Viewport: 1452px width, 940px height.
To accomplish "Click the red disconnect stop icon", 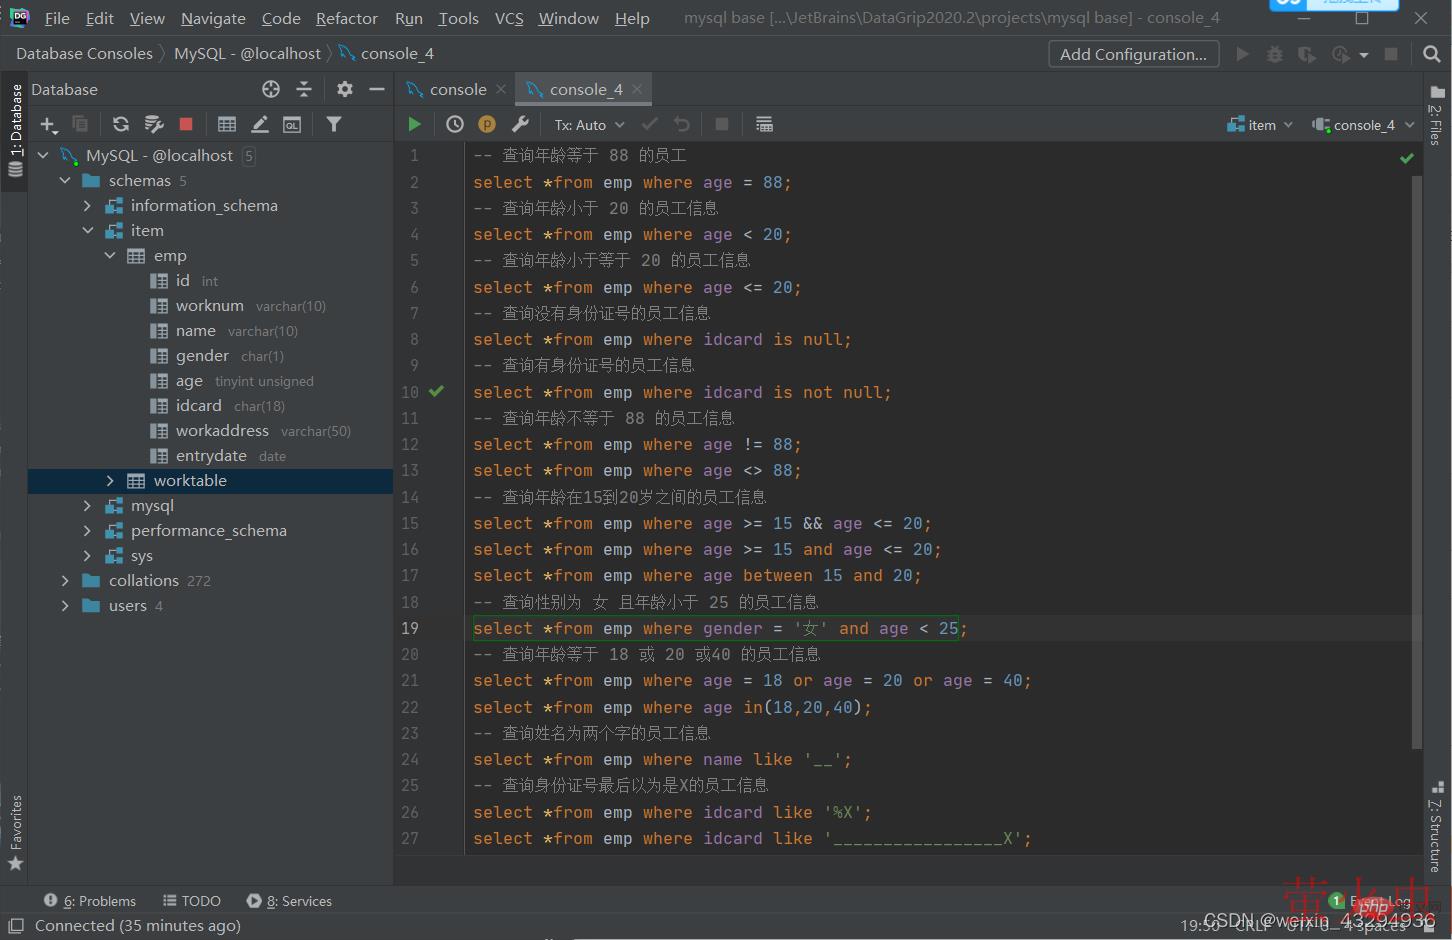I will coord(186,124).
